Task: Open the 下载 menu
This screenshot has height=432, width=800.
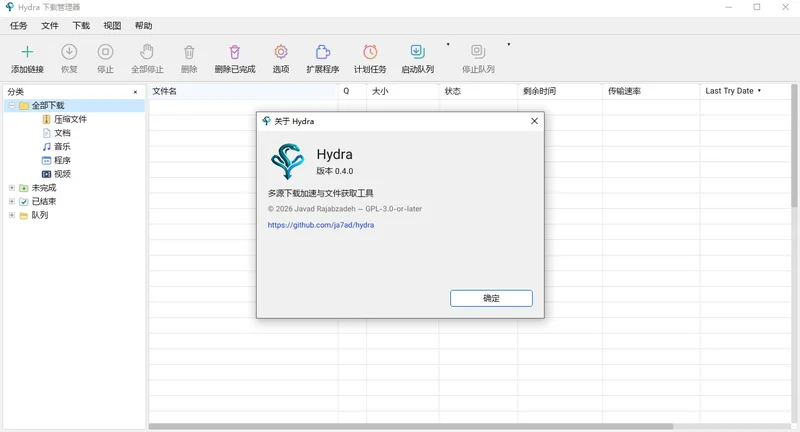Action: [81, 26]
